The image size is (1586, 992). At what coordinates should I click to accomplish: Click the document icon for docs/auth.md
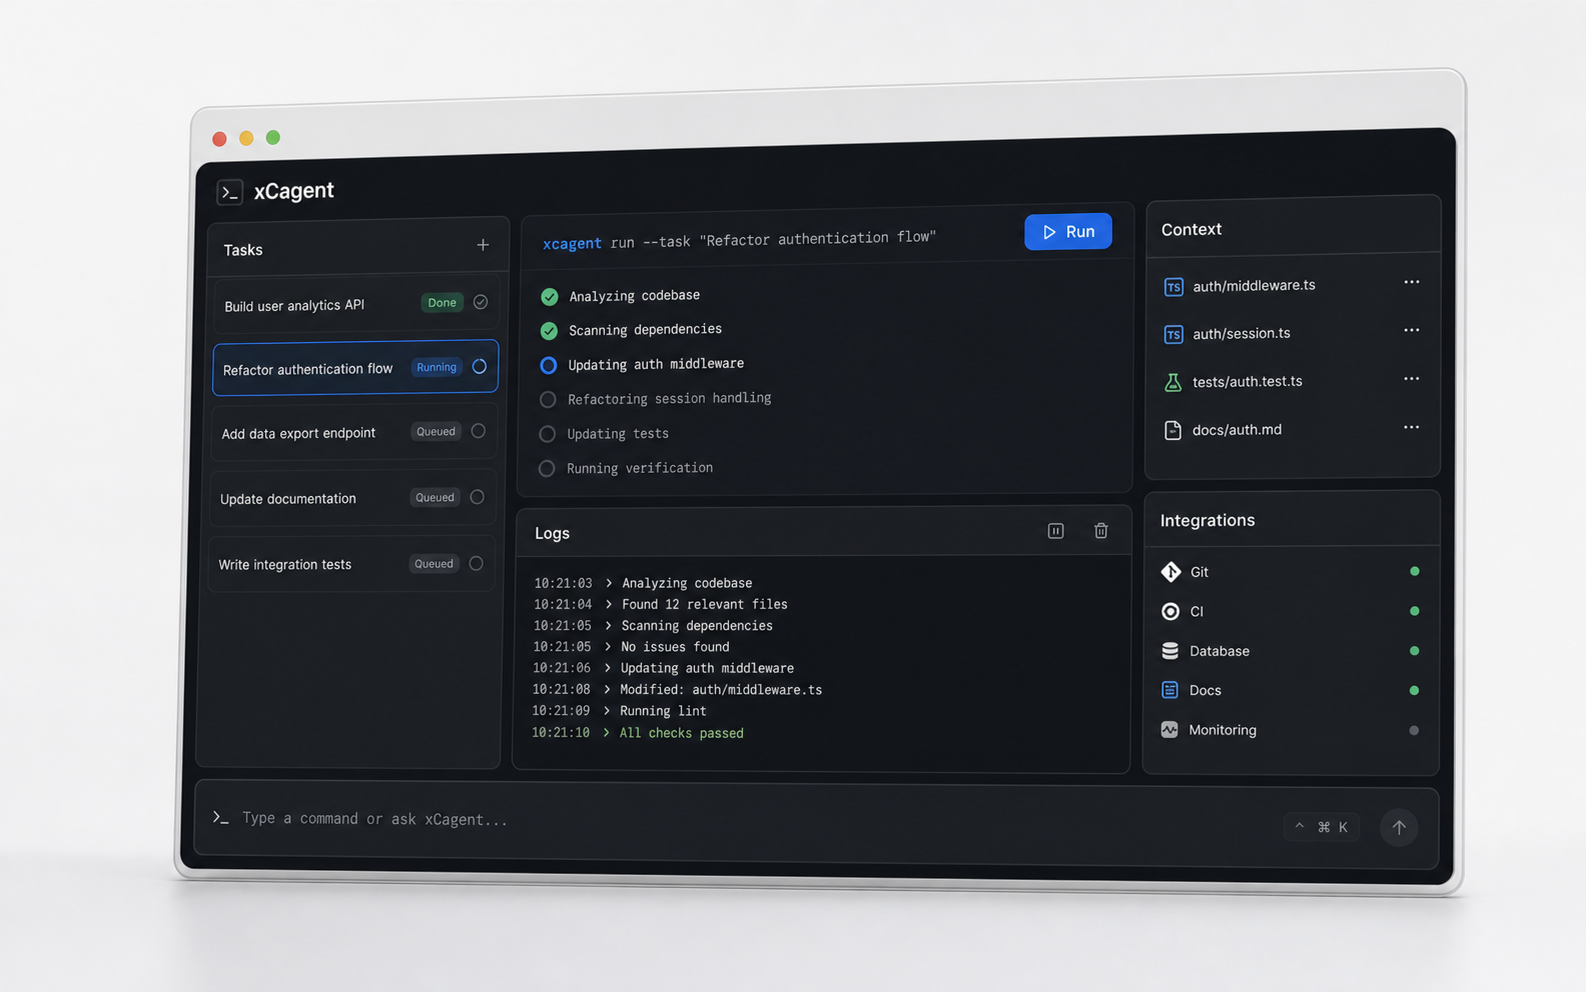click(1173, 430)
